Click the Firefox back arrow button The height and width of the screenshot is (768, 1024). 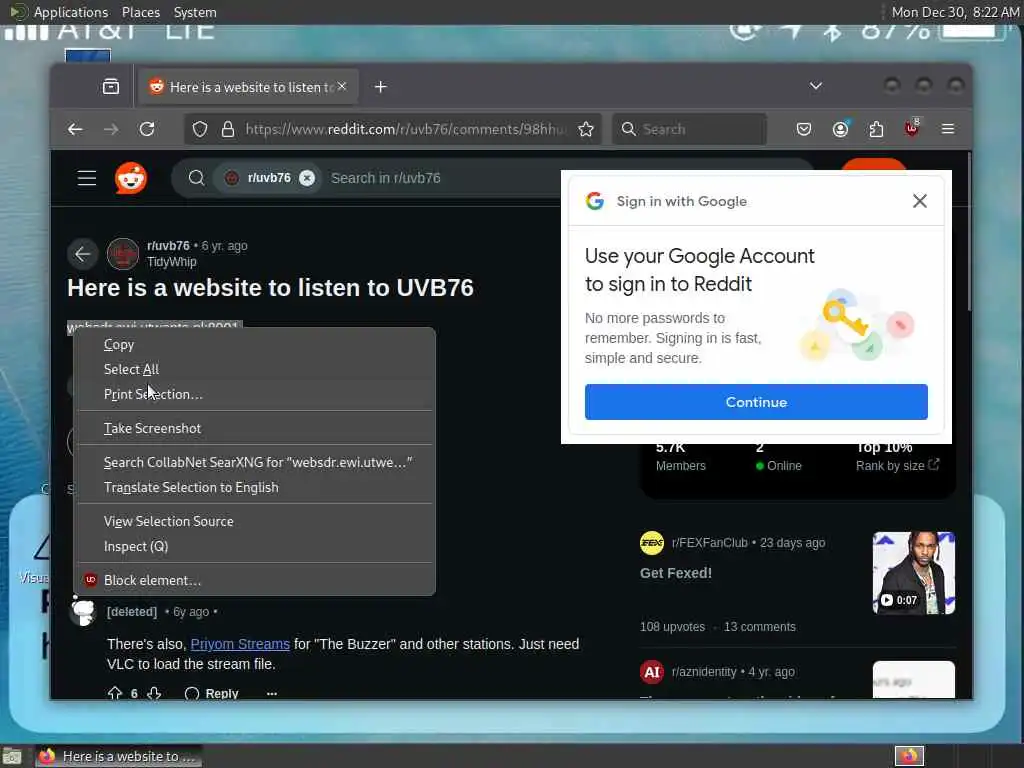coord(75,129)
